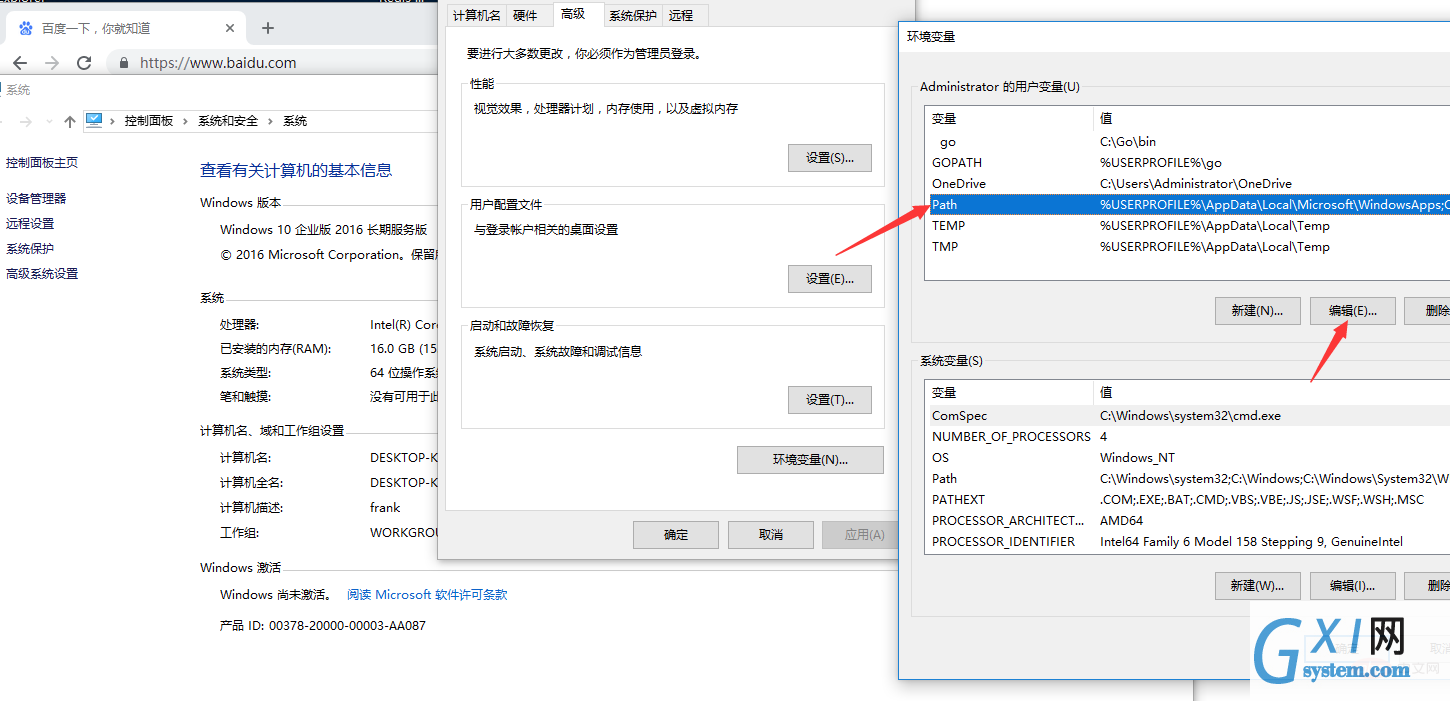Switch to 硬件 tab

click(525, 15)
